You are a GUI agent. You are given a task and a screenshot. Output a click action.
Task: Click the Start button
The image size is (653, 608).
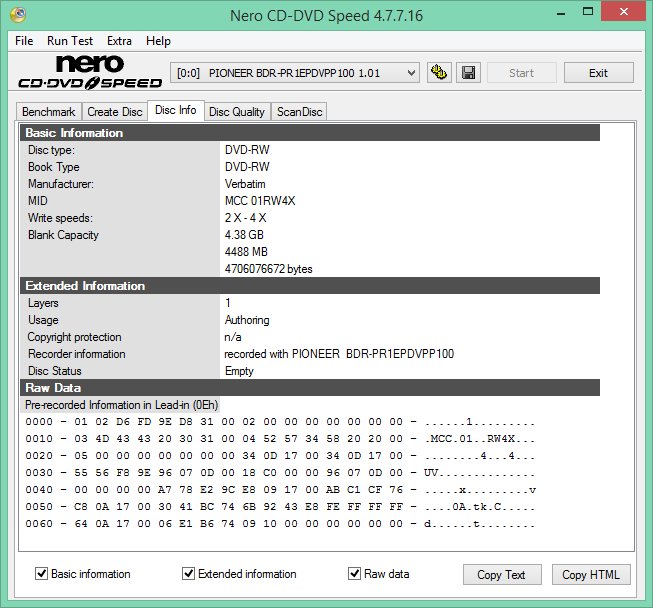tap(521, 73)
